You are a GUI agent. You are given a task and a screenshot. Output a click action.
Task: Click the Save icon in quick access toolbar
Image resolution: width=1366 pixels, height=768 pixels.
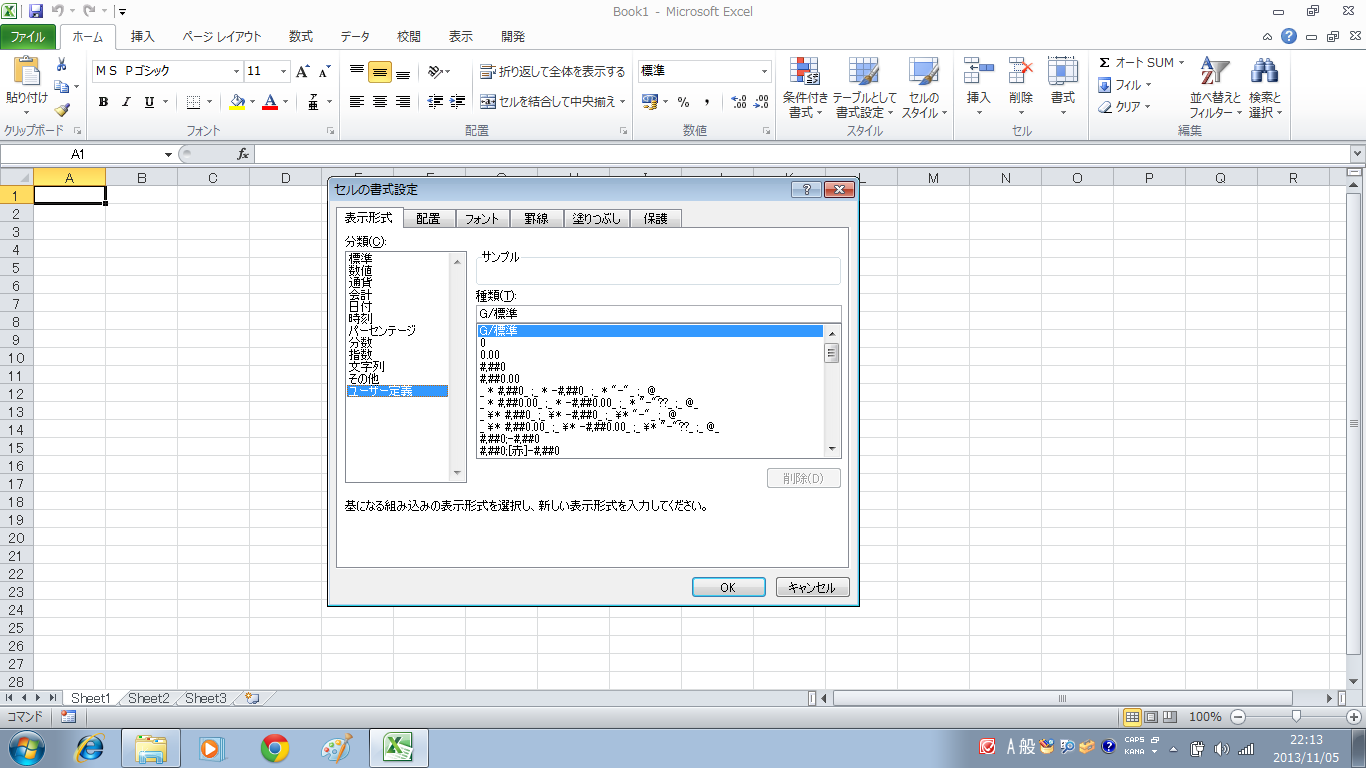[x=36, y=12]
